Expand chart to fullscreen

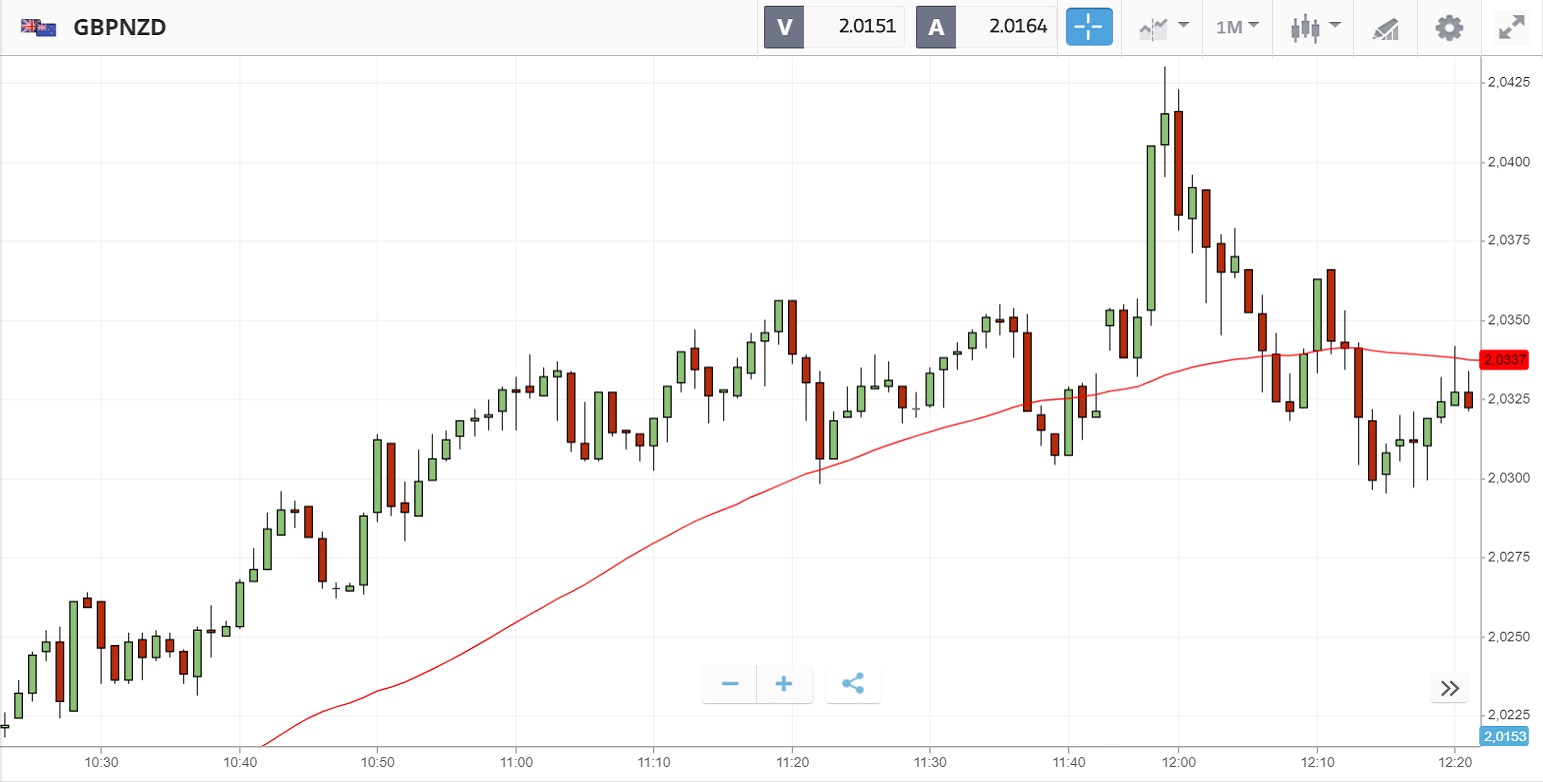[1510, 27]
